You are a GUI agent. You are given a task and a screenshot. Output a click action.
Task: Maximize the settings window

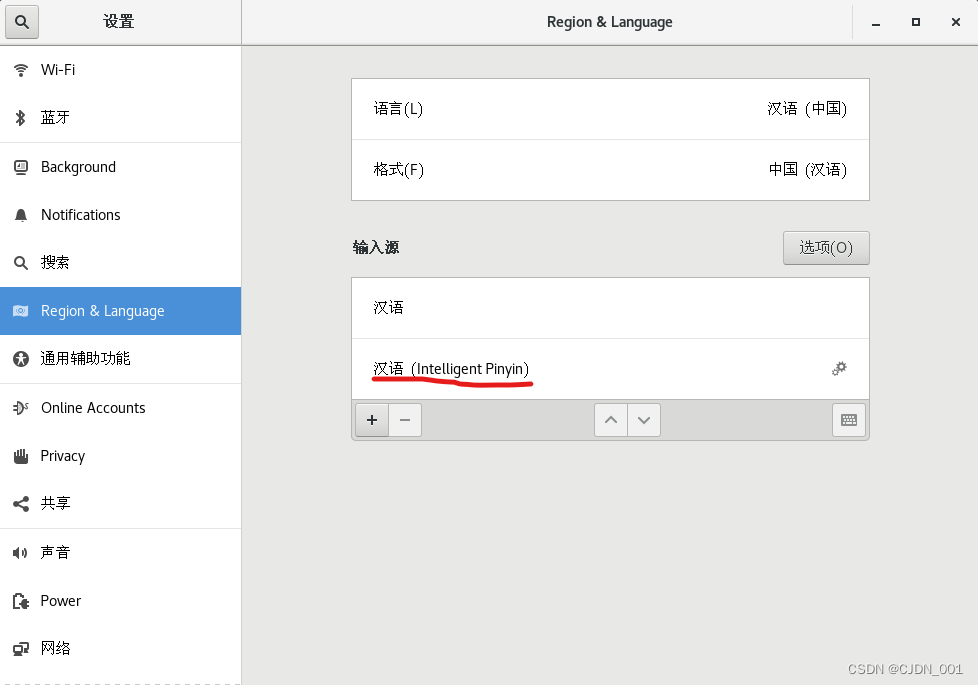pyautogui.click(x=916, y=22)
